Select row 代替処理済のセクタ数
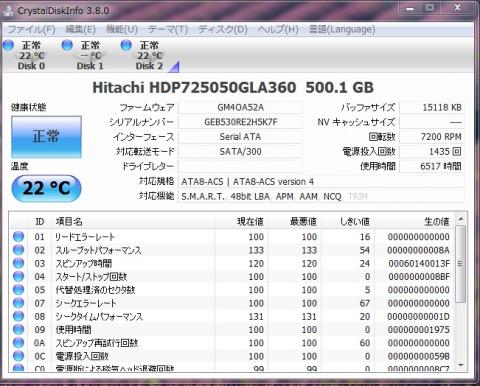This screenshot has height=386, width=480. tap(232, 290)
